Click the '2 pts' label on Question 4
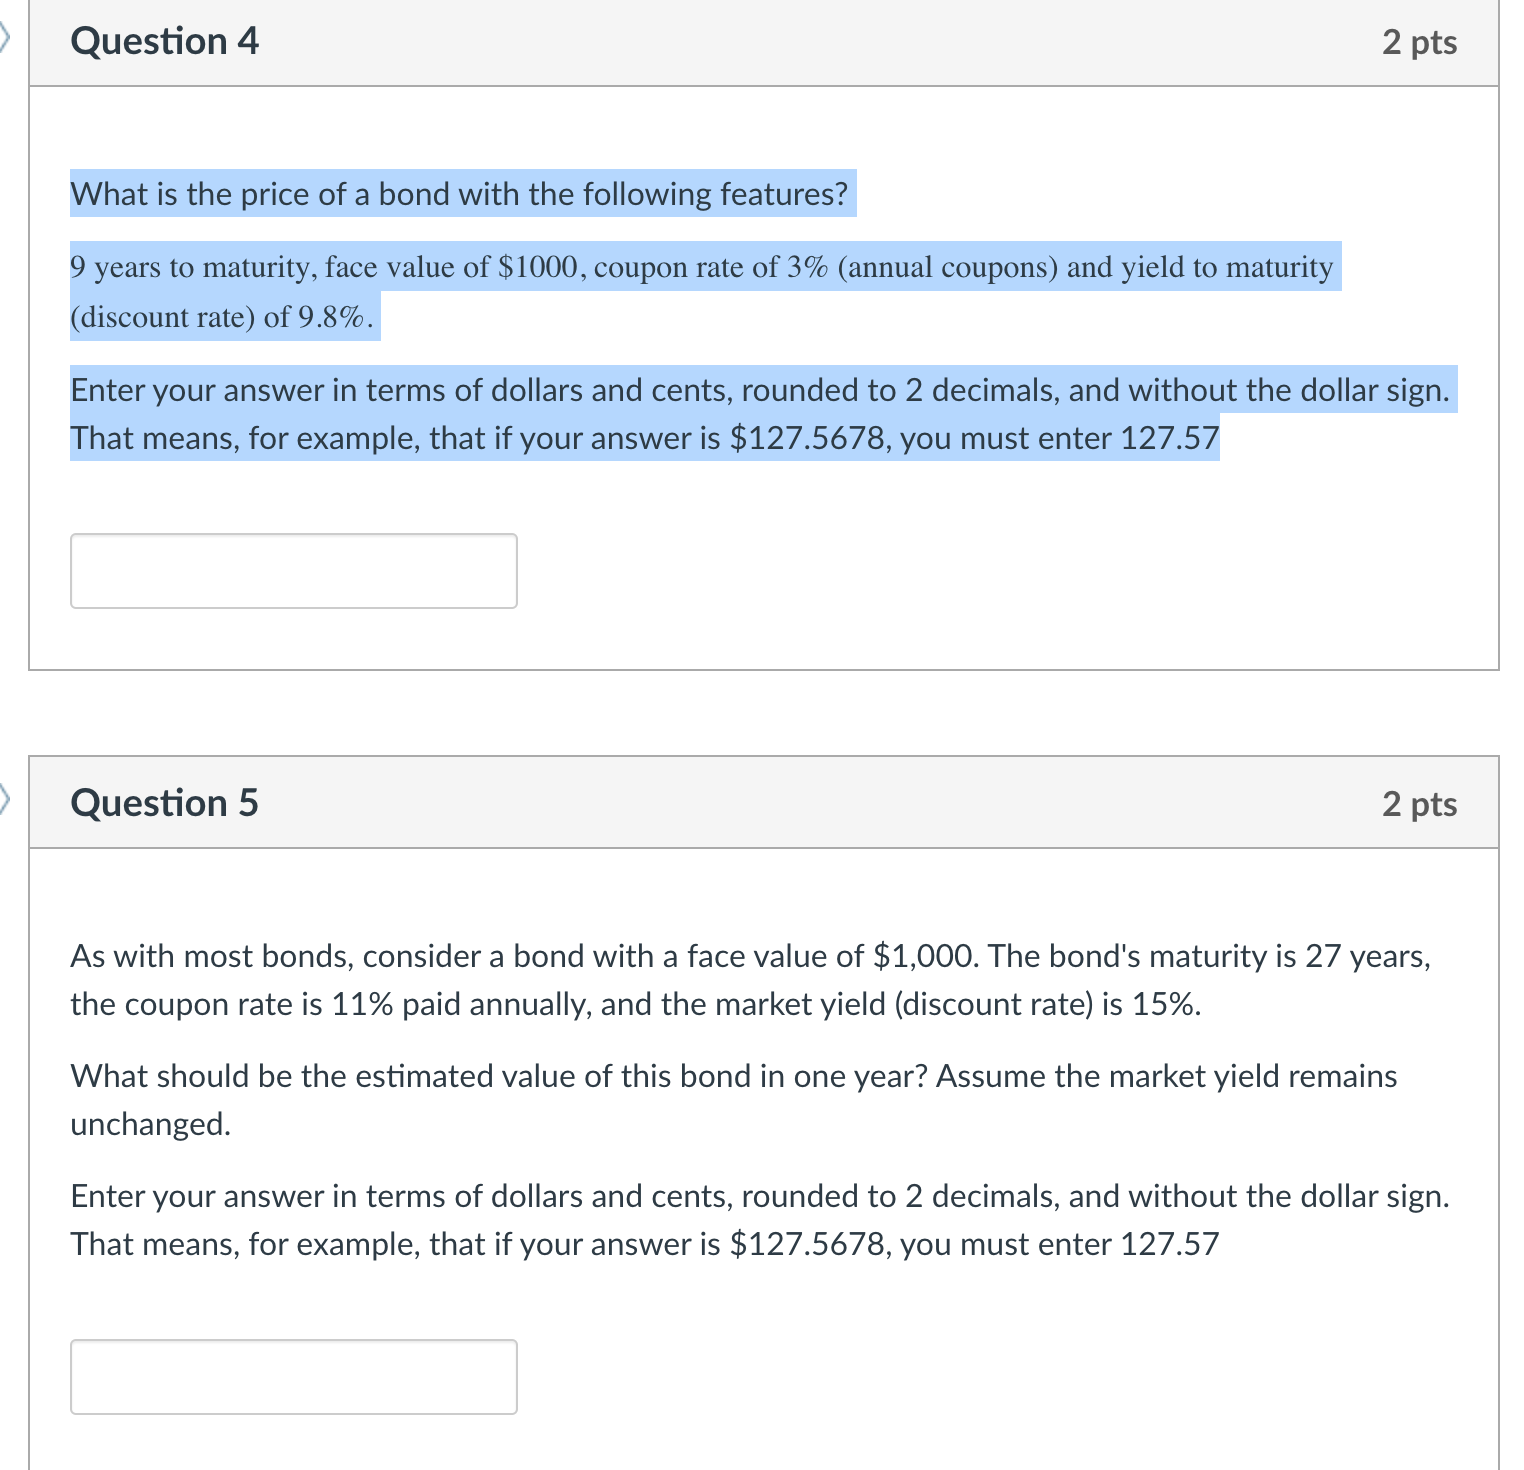Image resolution: width=1524 pixels, height=1470 pixels. click(1421, 42)
